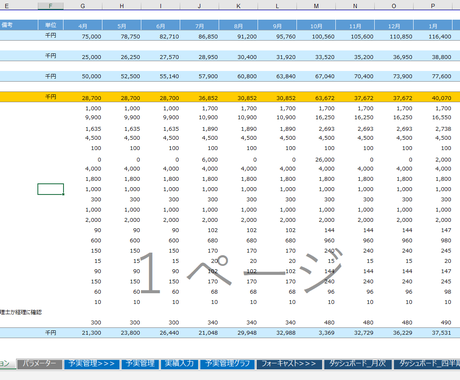Switch to the 実績入力 sheet tab
This screenshot has height=380, width=460.
[179, 364]
